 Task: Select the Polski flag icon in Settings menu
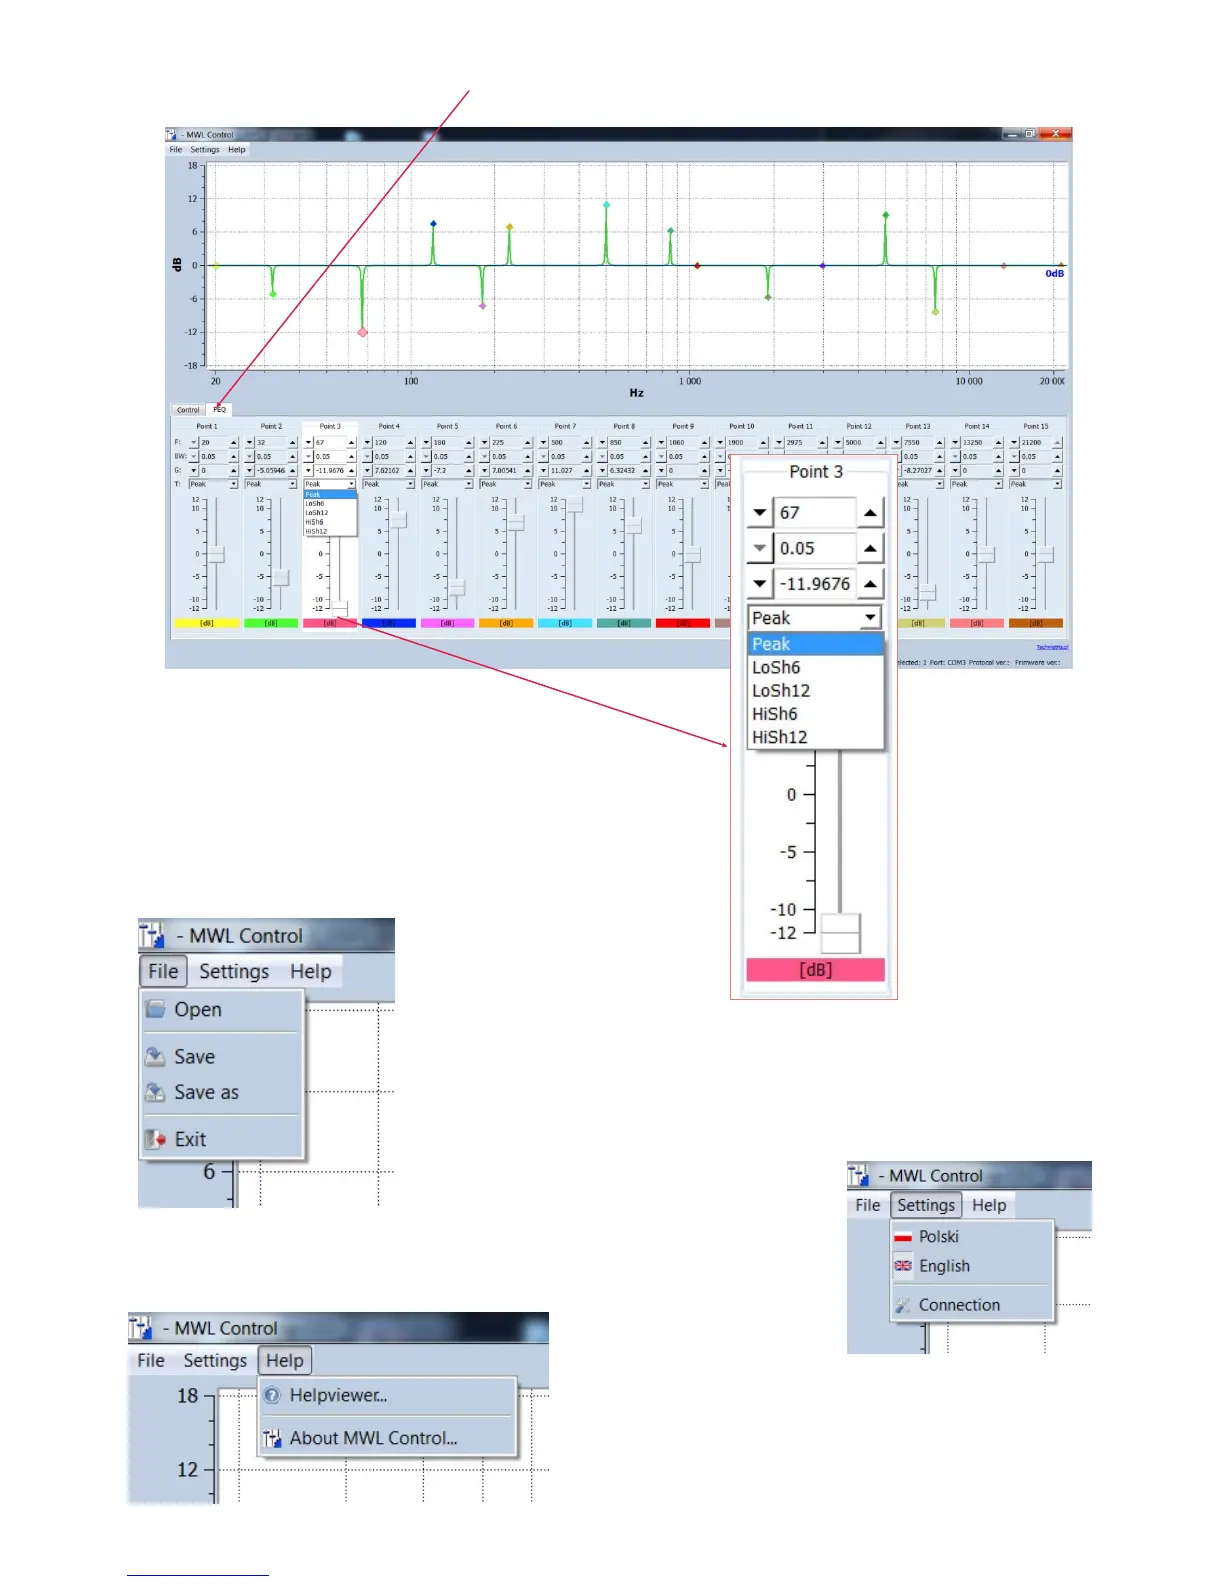pyautogui.click(x=903, y=1237)
